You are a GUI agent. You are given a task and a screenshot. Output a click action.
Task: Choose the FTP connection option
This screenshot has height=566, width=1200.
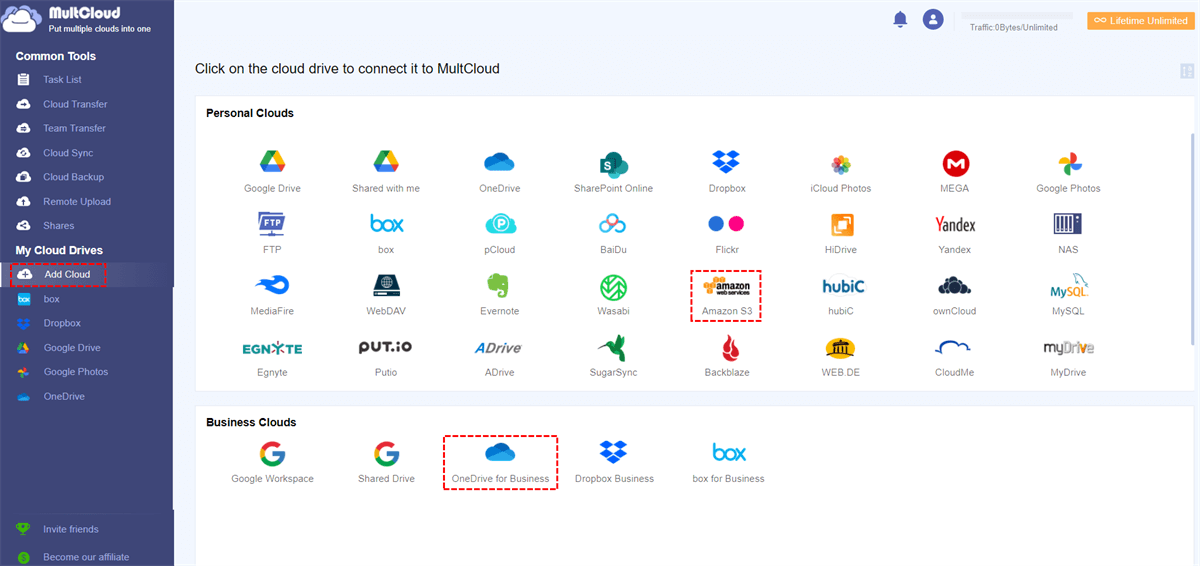click(272, 232)
